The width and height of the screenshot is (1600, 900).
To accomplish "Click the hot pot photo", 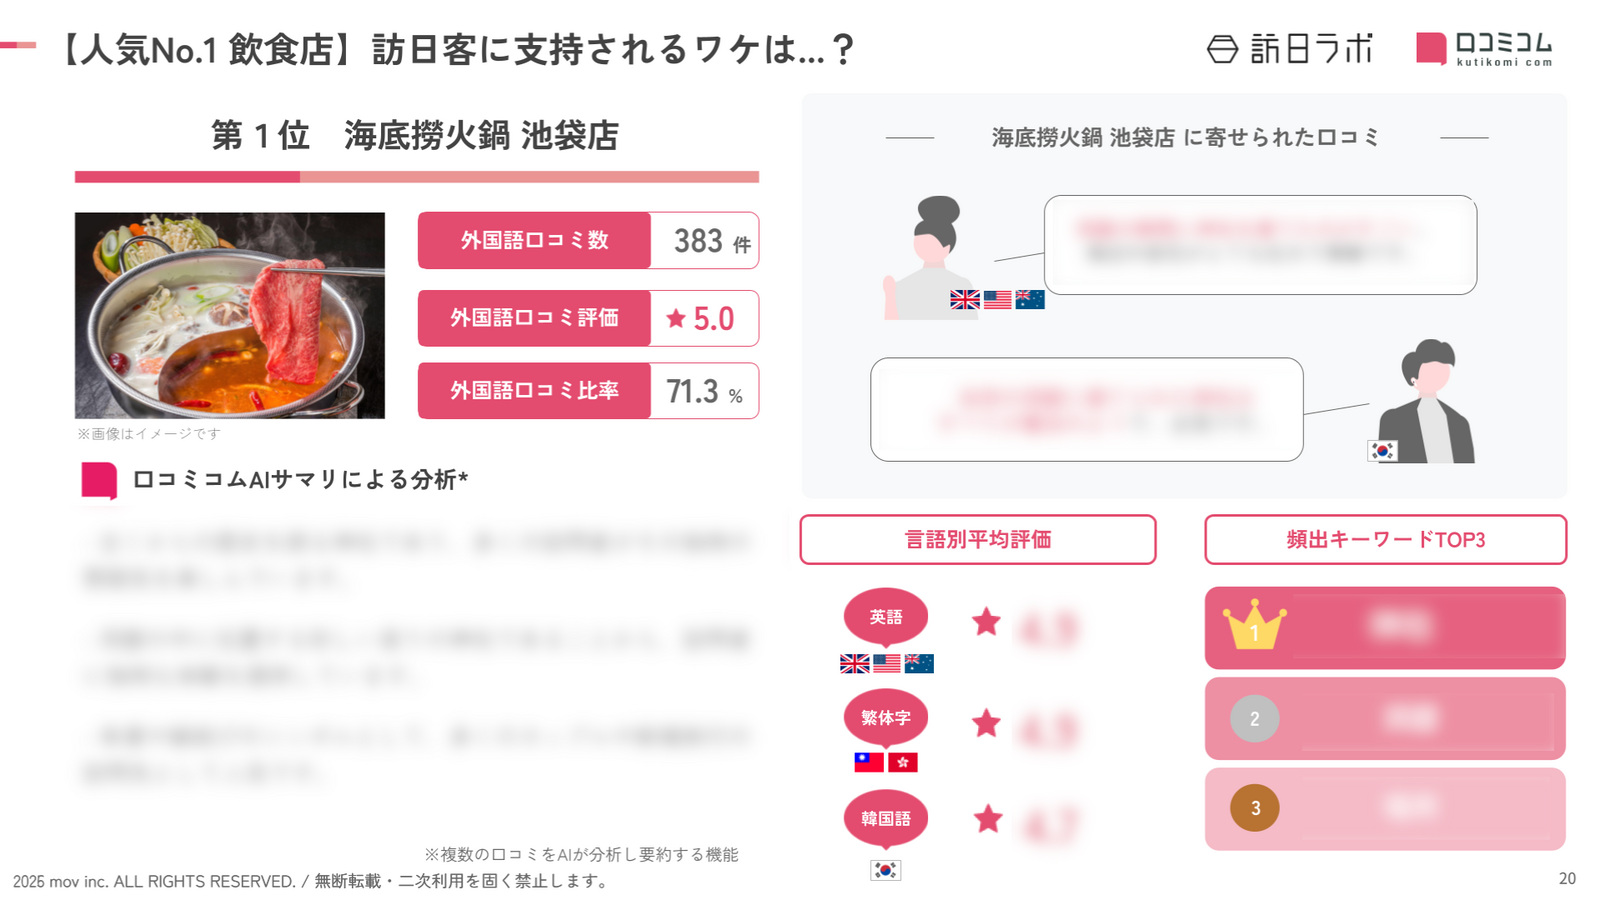I will point(230,315).
